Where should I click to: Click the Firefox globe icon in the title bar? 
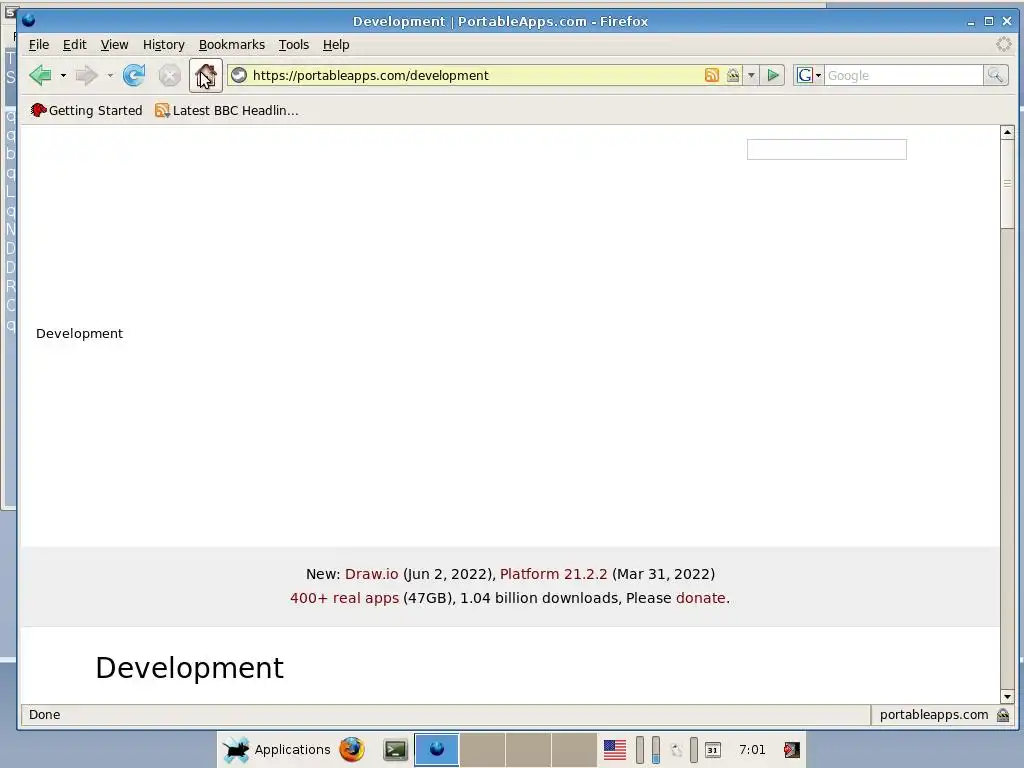click(28, 20)
